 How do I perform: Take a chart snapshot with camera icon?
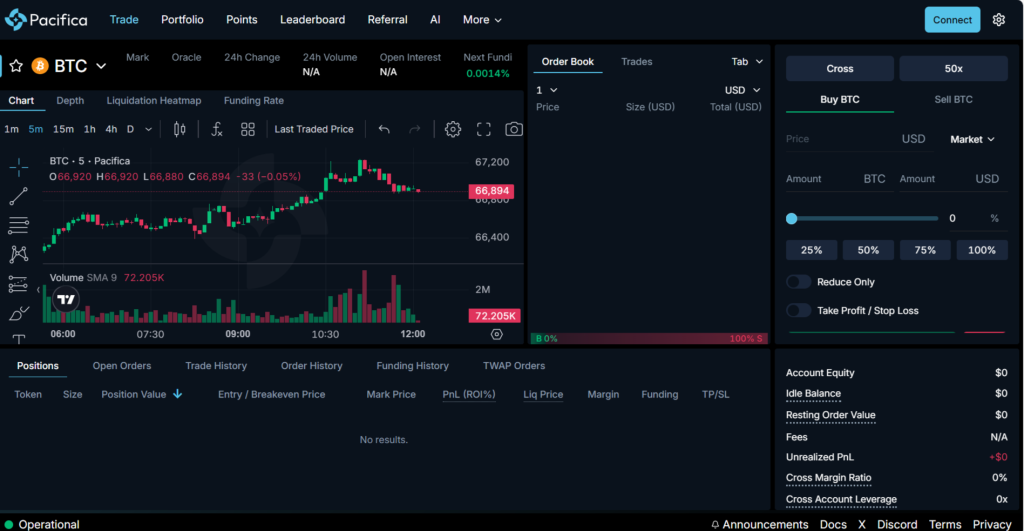click(514, 129)
